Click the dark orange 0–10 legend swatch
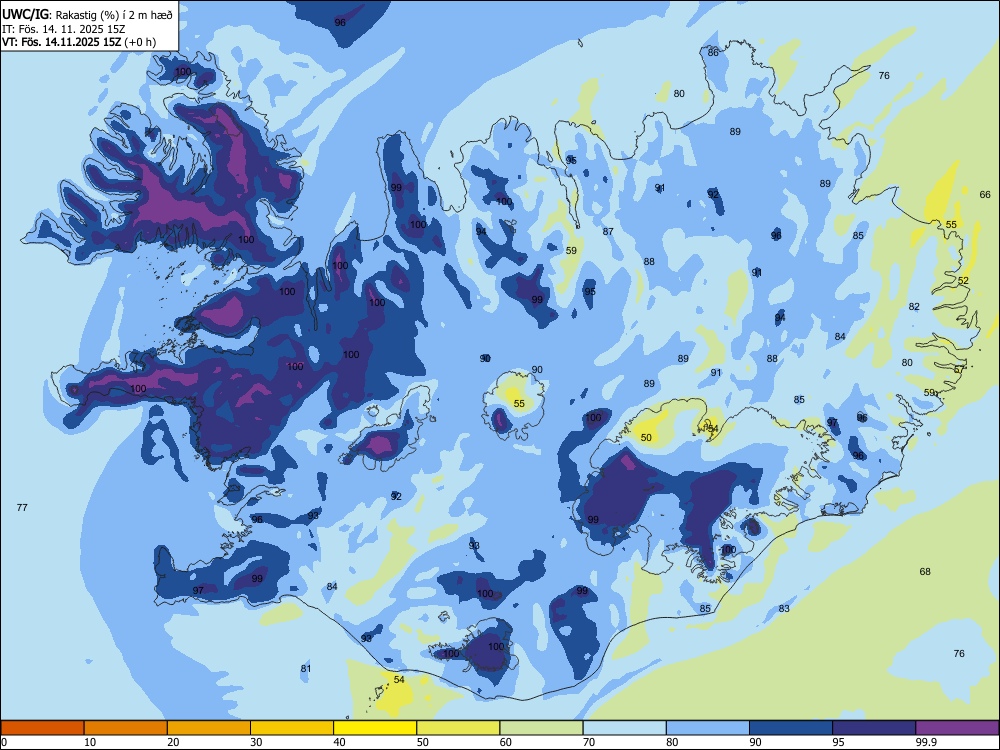This screenshot has width=1000, height=750. (x=42, y=728)
